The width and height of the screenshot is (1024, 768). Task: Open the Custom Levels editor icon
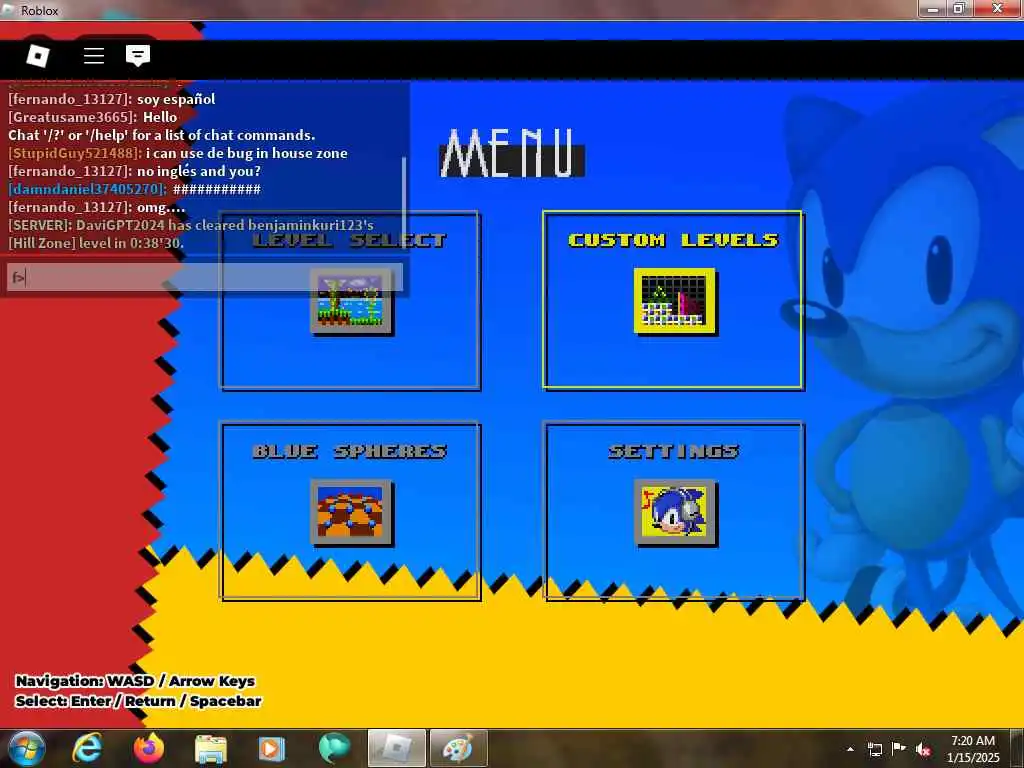pyautogui.click(x=675, y=301)
